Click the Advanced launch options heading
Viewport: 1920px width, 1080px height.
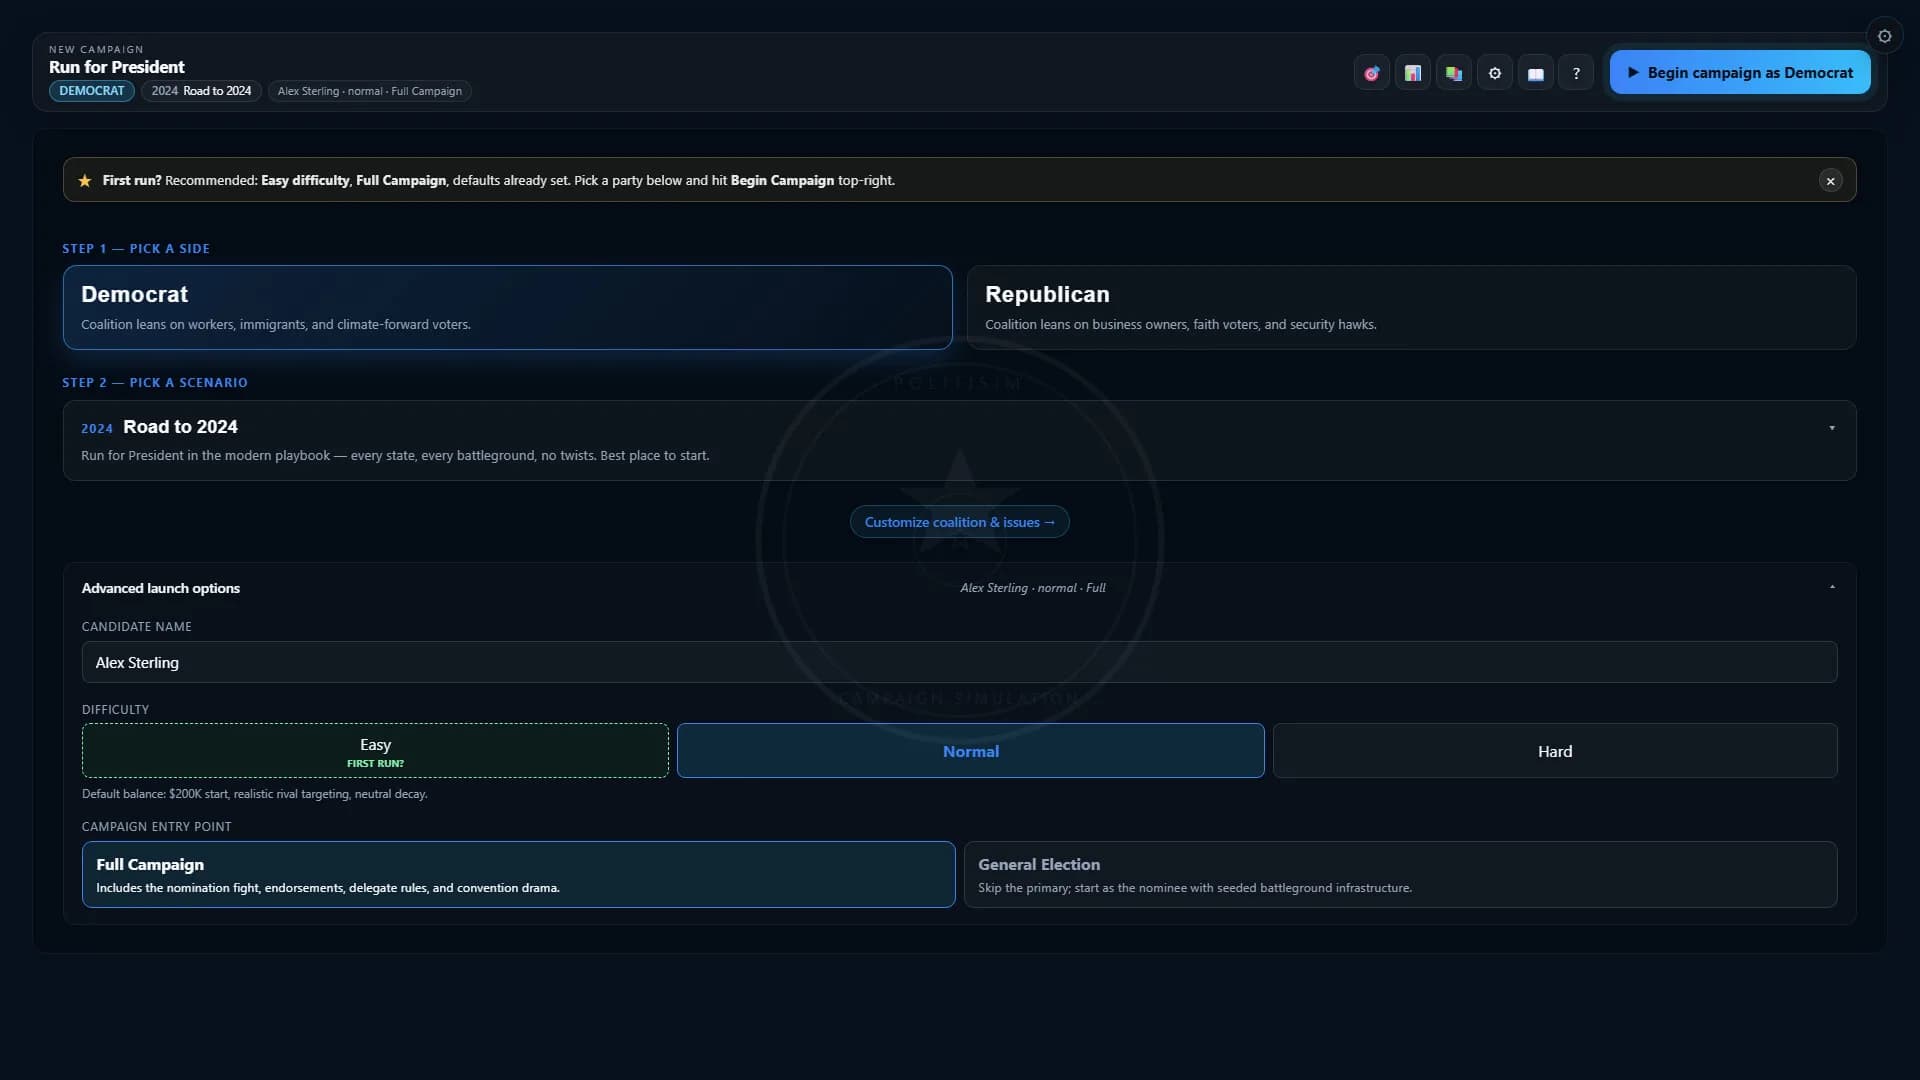(161, 588)
